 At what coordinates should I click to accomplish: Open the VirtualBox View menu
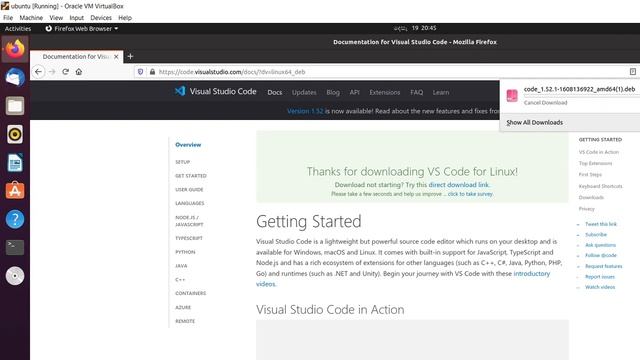tap(56, 18)
